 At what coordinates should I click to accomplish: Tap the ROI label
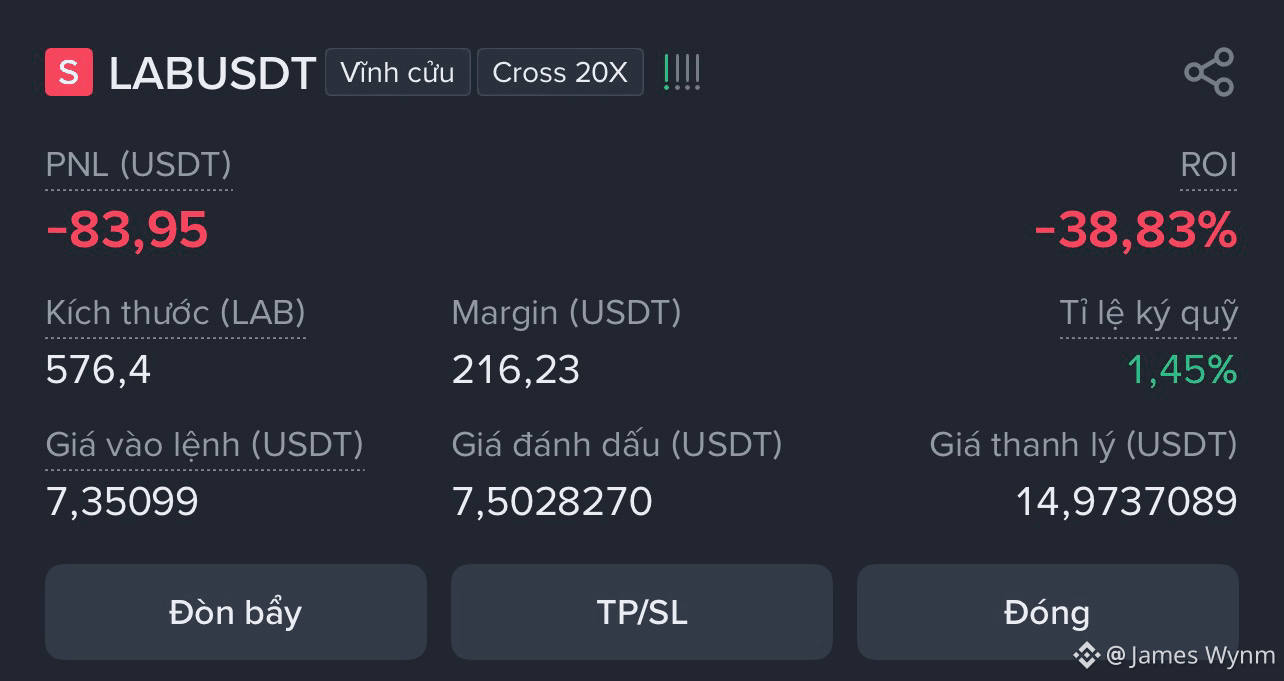[x=1208, y=165]
